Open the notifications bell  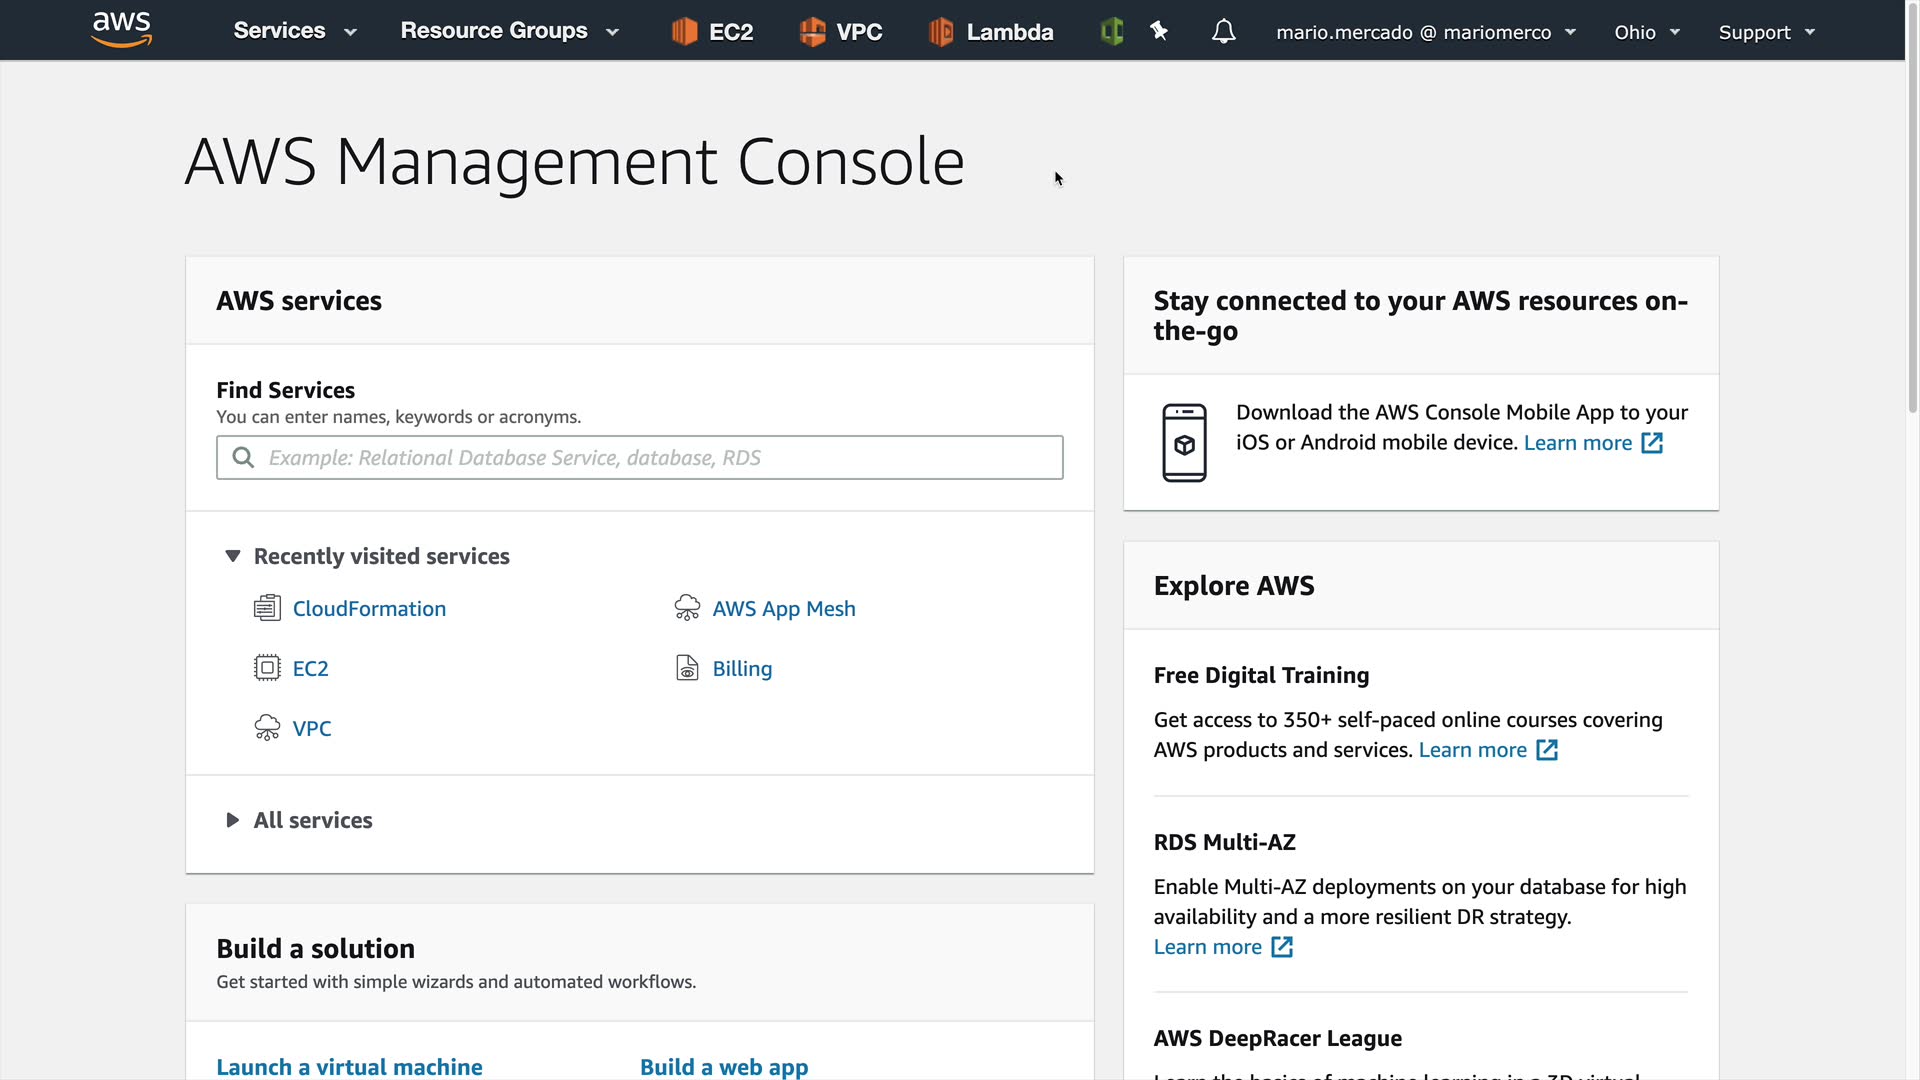pos(1223,32)
